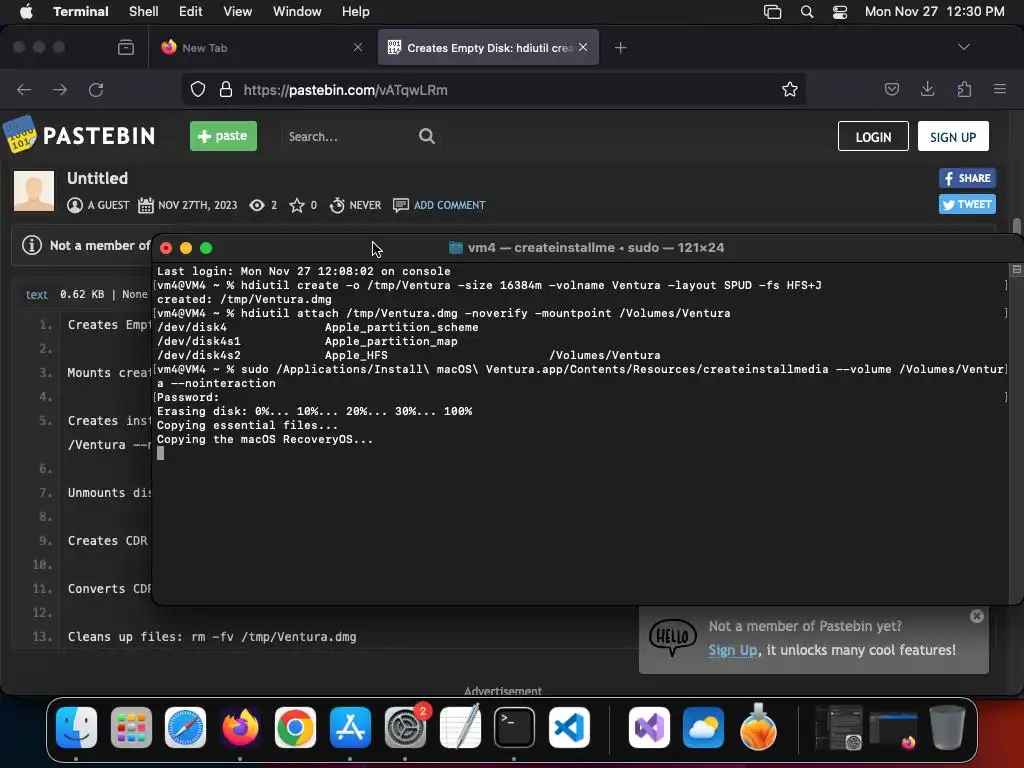Open Terminal from the Dock
1024x768 pixels.
pyautogui.click(x=514, y=727)
